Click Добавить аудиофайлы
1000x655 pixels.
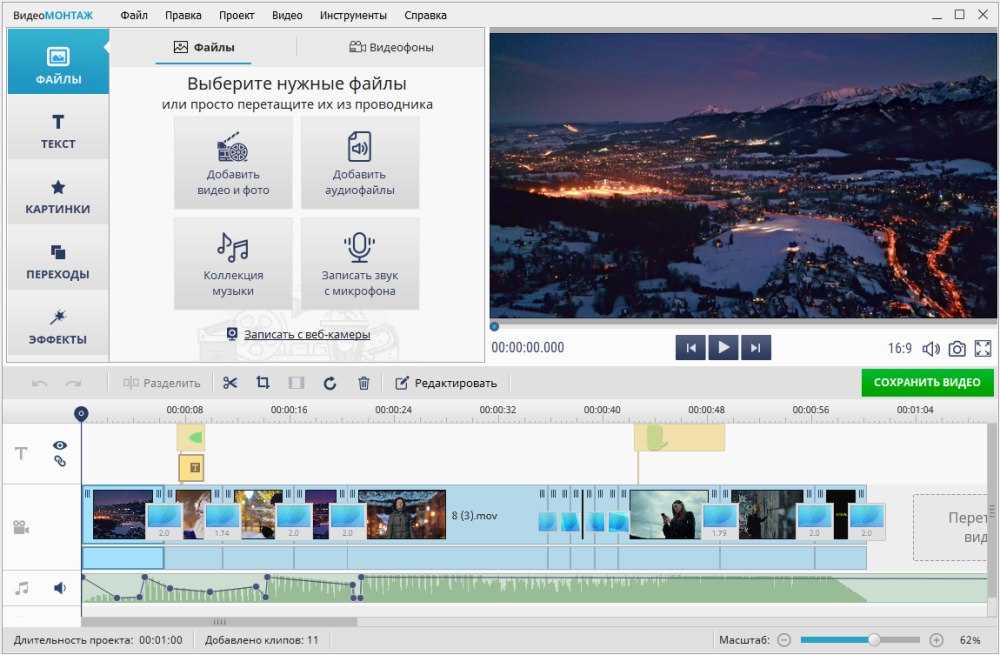360,163
